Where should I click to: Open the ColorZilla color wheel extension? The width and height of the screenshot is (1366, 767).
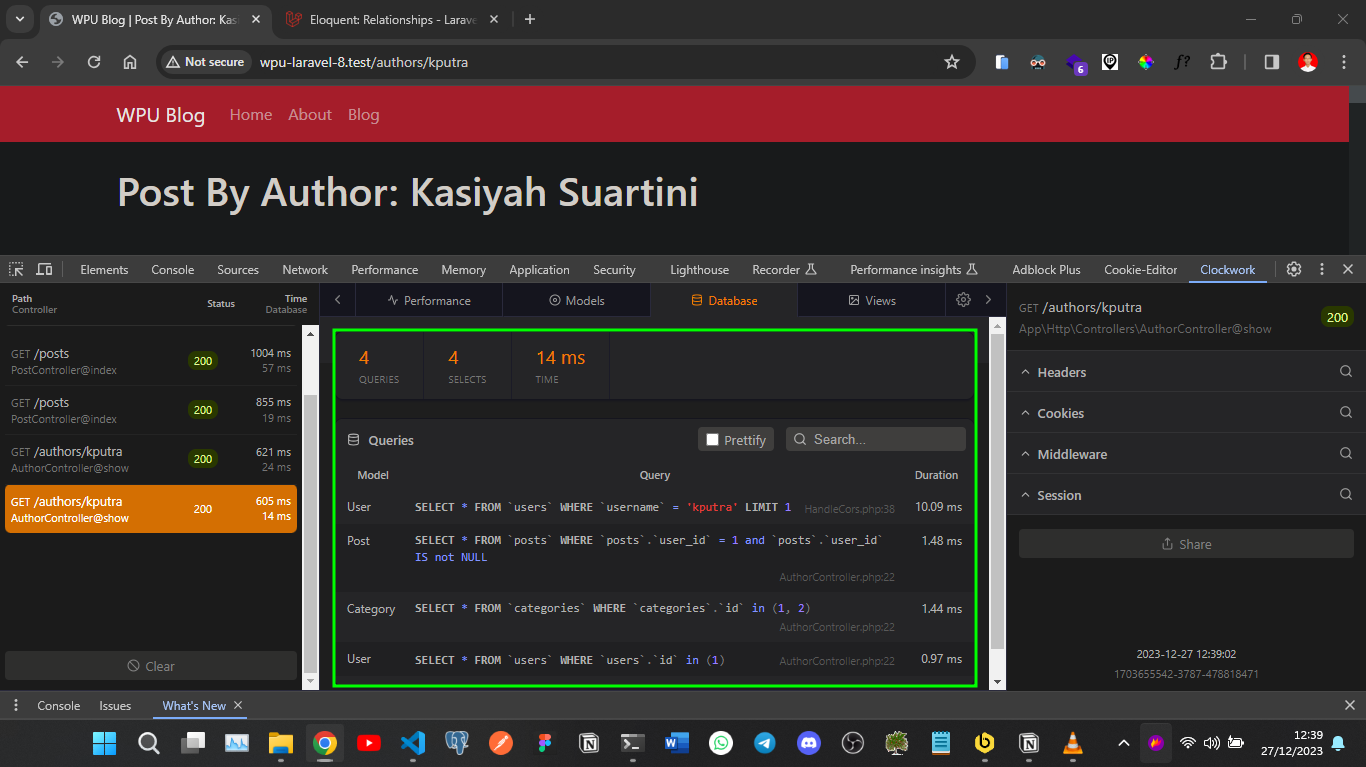[1146, 62]
